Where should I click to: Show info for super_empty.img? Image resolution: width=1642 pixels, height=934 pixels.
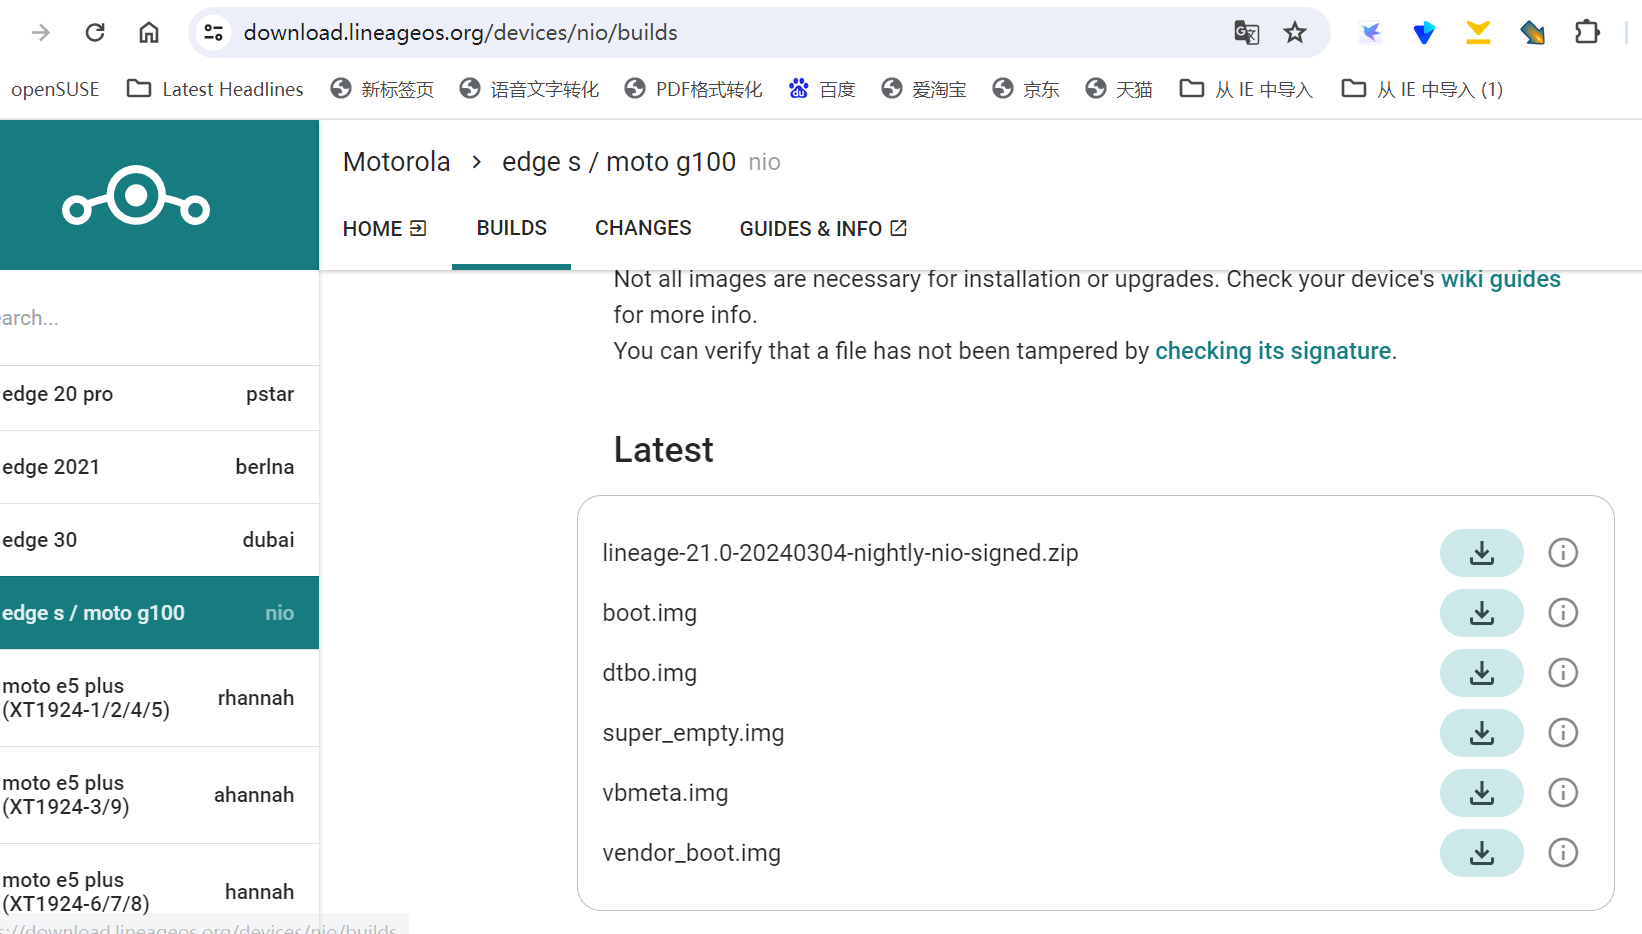coord(1563,733)
